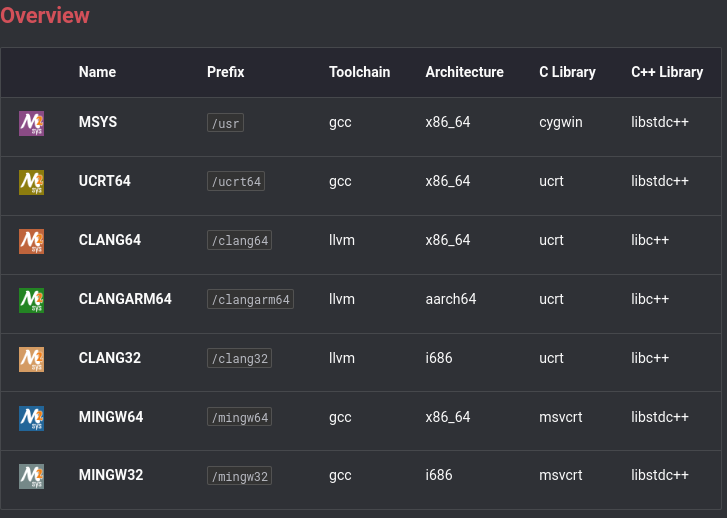Click the Architecture column header
The width and height of the screenshot is (727, 518).
point(464,72)
